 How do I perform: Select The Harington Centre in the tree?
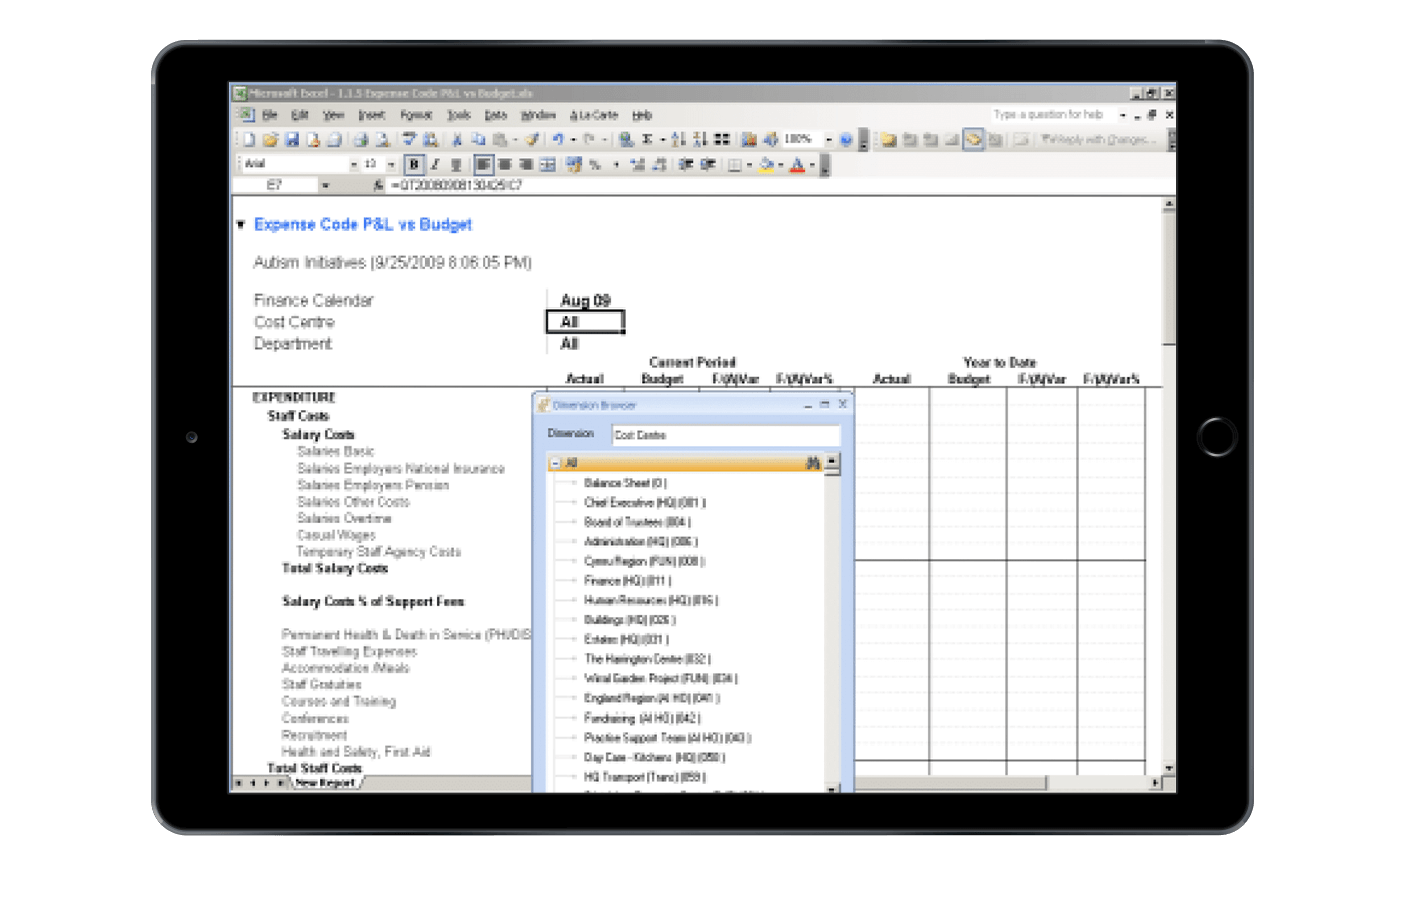(647, 659)
